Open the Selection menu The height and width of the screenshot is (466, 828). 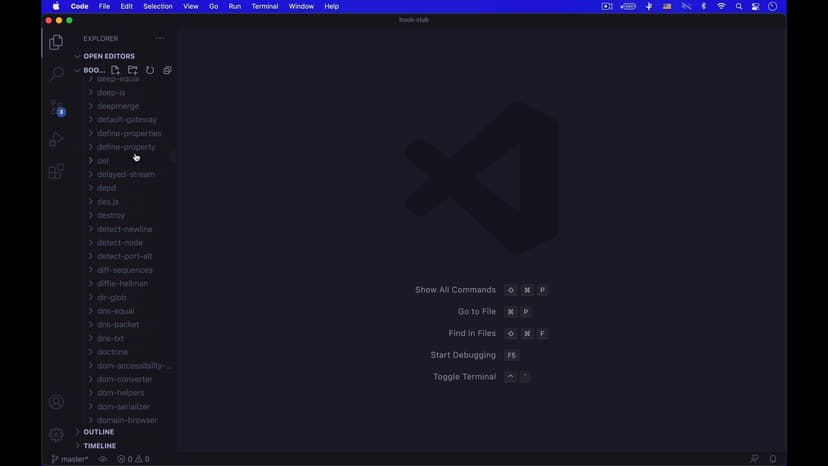pos(158,6)
